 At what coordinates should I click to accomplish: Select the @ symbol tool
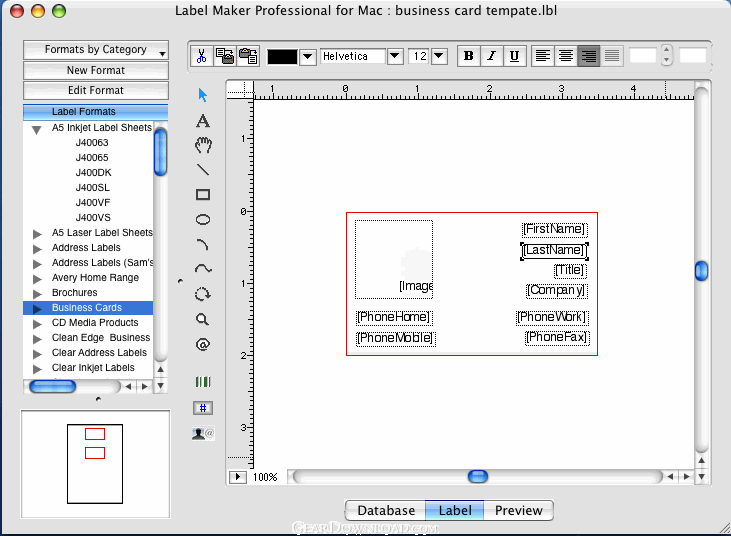(x=203, y=344)
